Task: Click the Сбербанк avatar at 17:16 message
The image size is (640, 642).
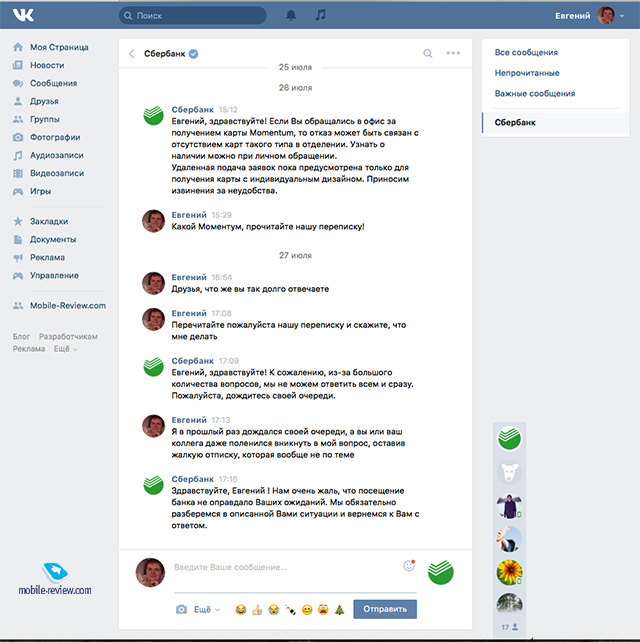Action: pyautogui.click(x=154, y=485)
